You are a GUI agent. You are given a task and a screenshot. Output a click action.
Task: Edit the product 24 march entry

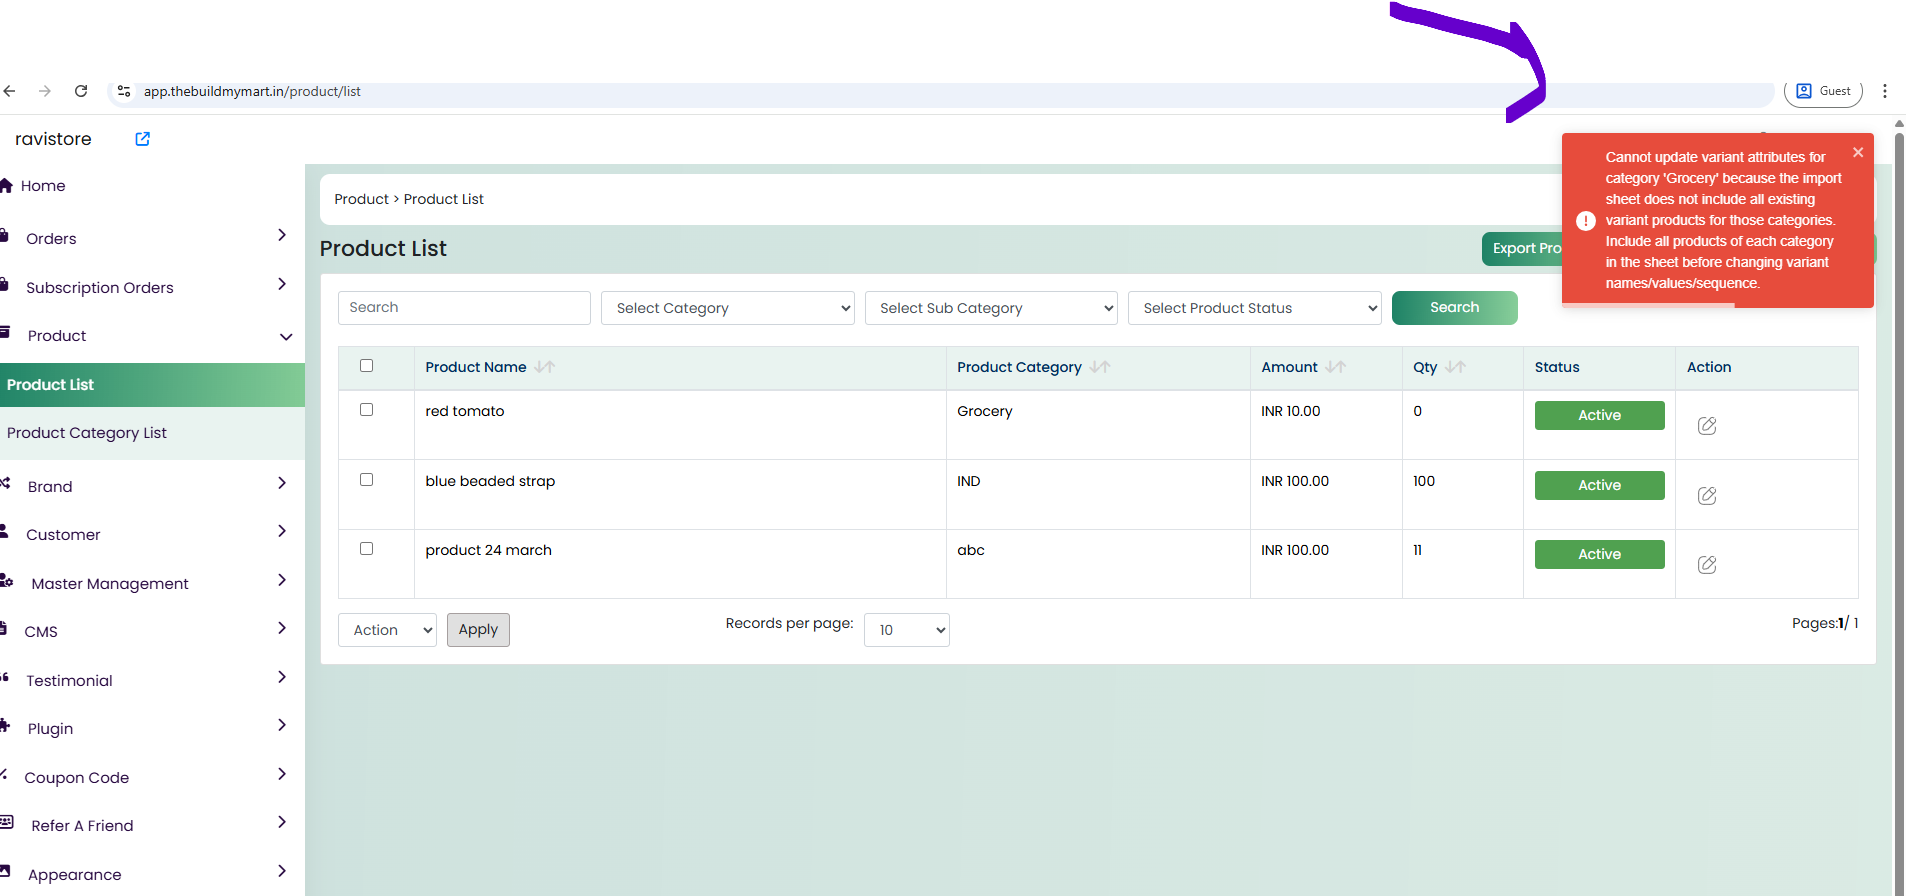tap(1707, 565)
